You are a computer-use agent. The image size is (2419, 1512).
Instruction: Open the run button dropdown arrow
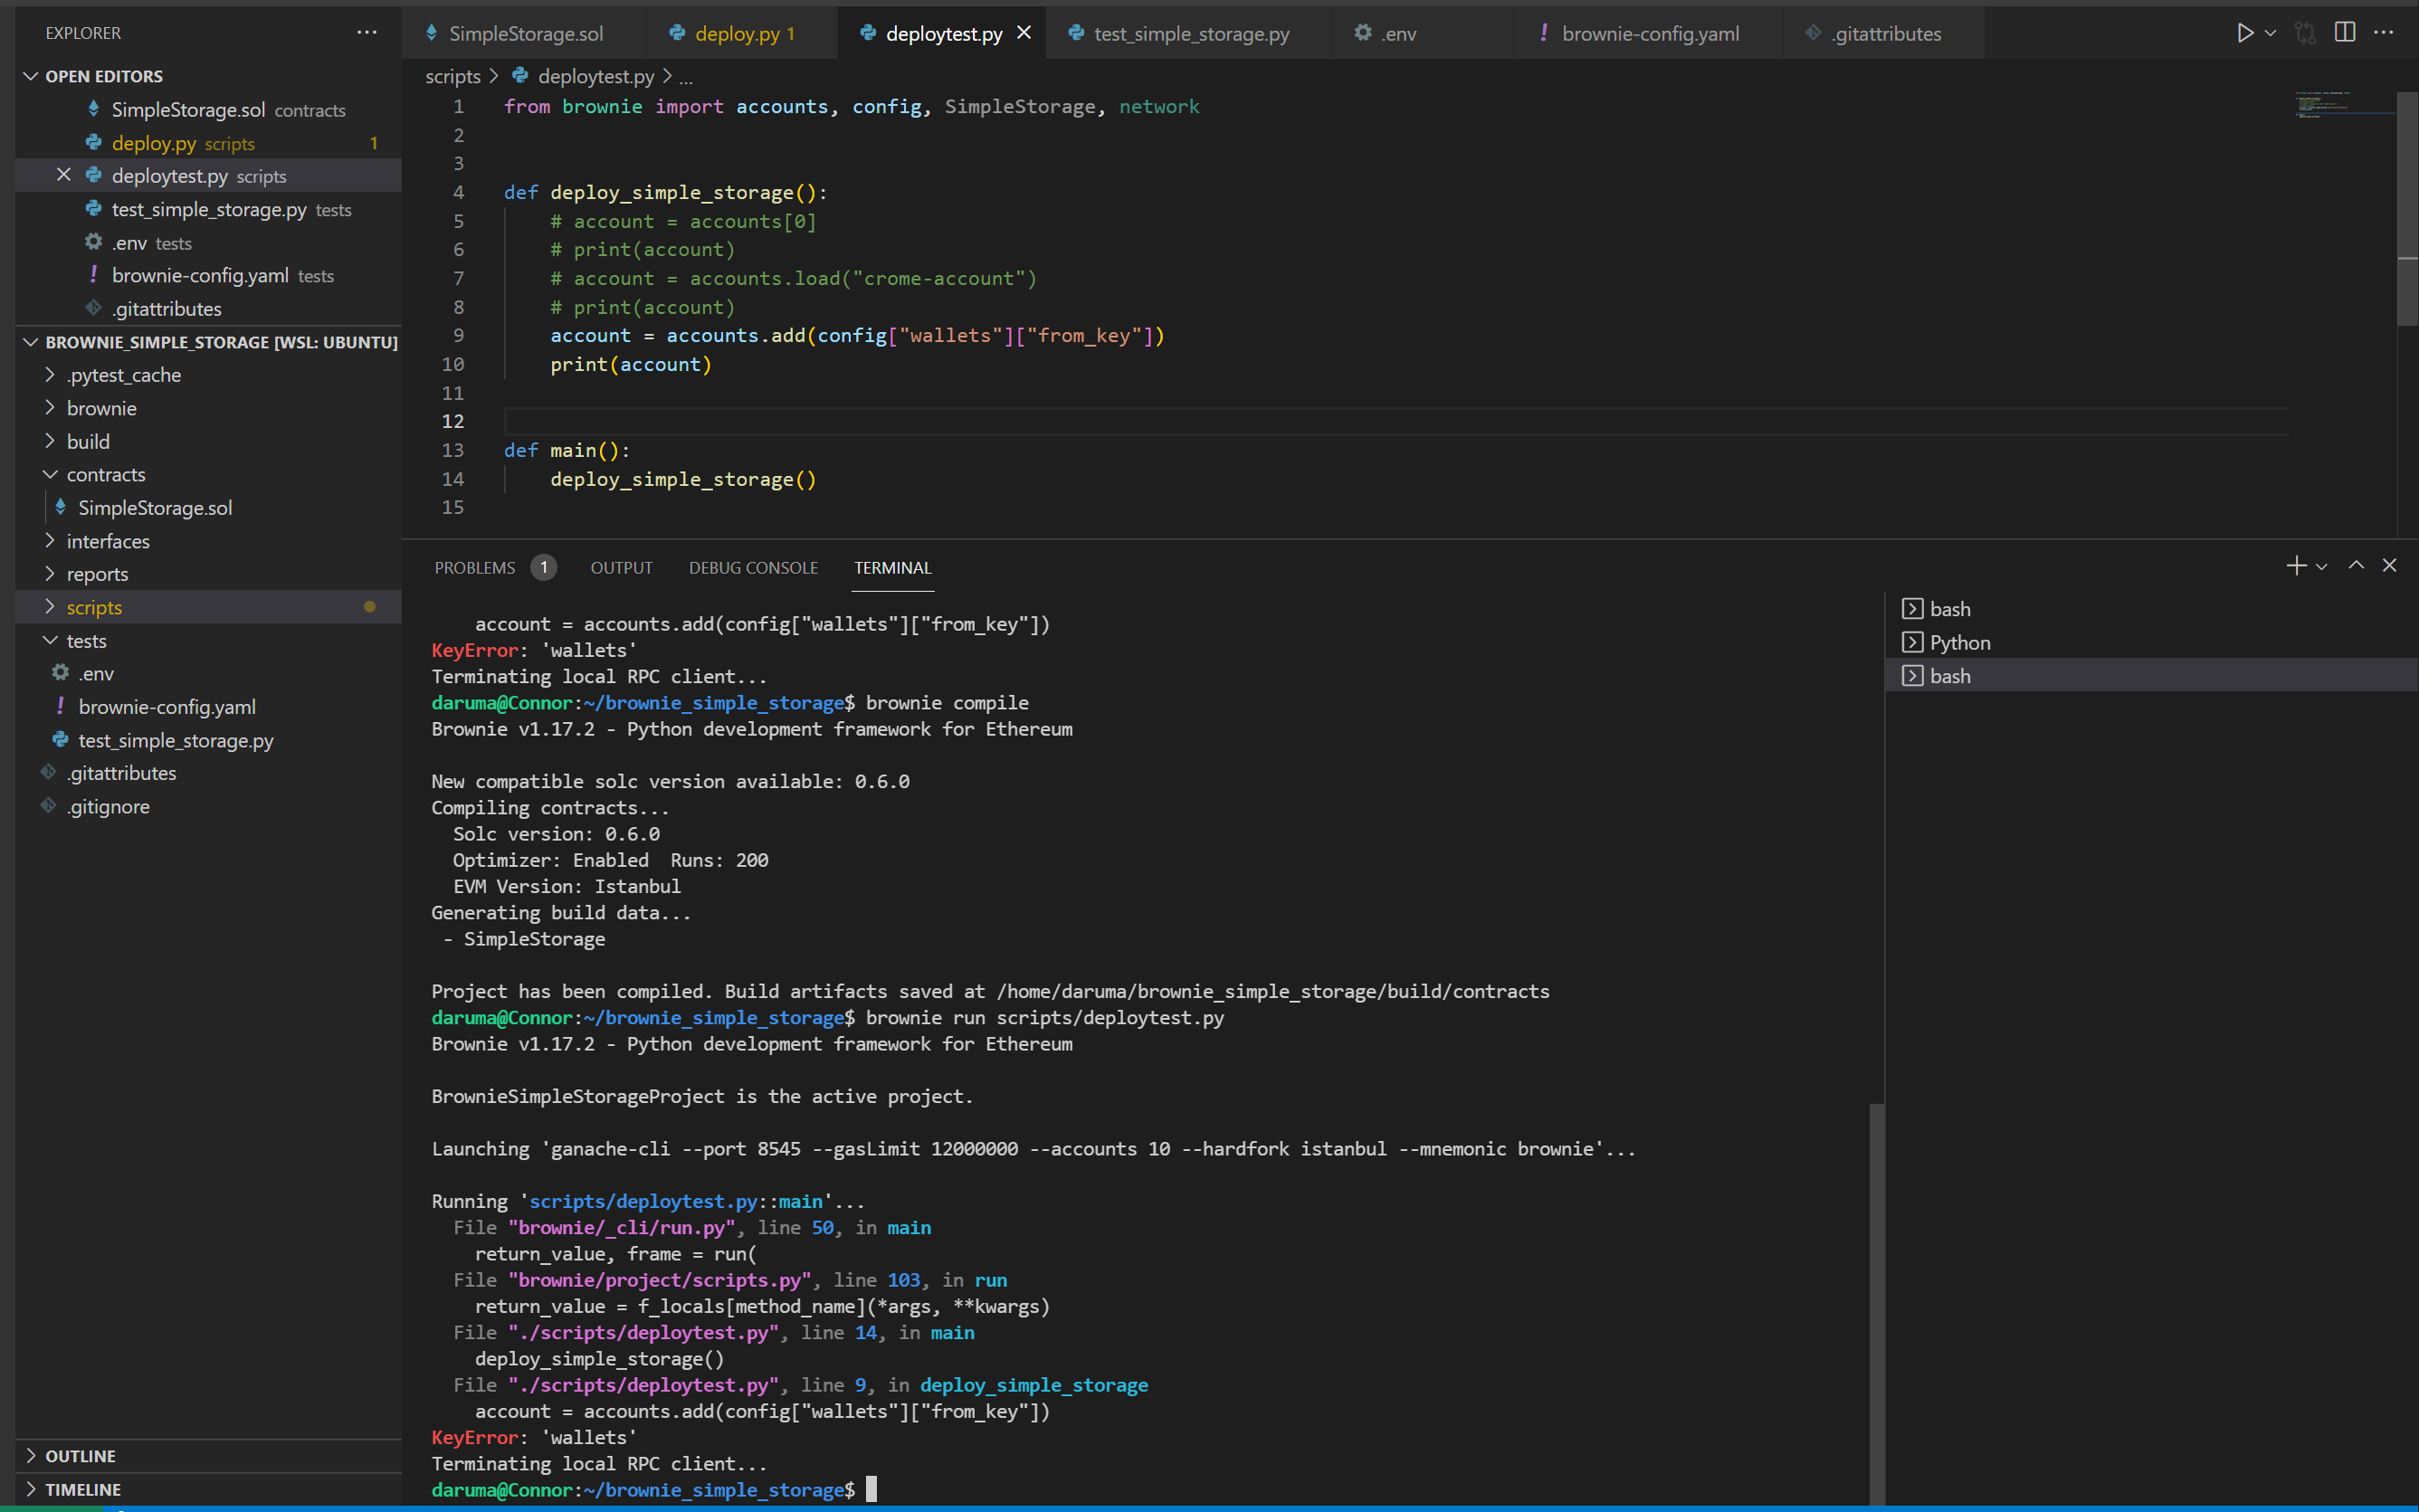[2271, 33]
